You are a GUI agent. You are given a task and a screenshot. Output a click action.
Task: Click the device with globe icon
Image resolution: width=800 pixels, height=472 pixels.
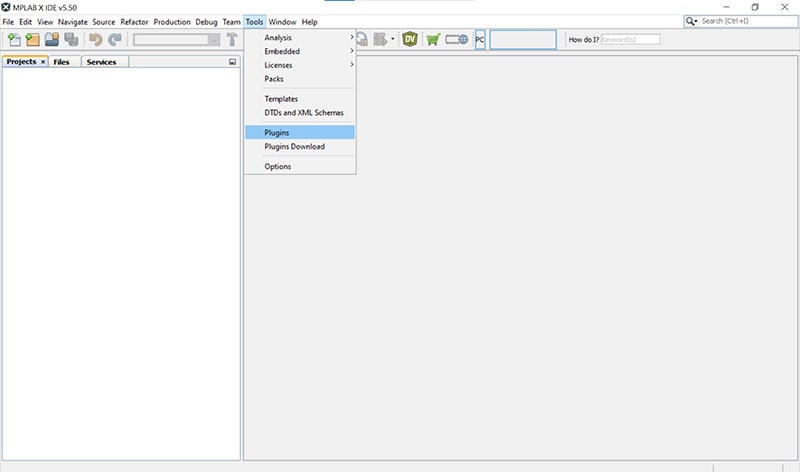point(457,39)
